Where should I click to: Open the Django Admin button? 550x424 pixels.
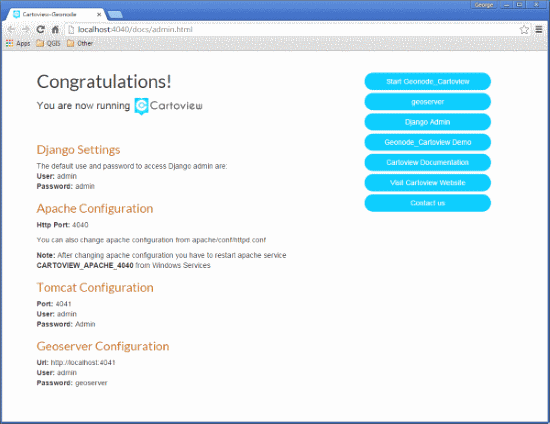pos(428,122)
